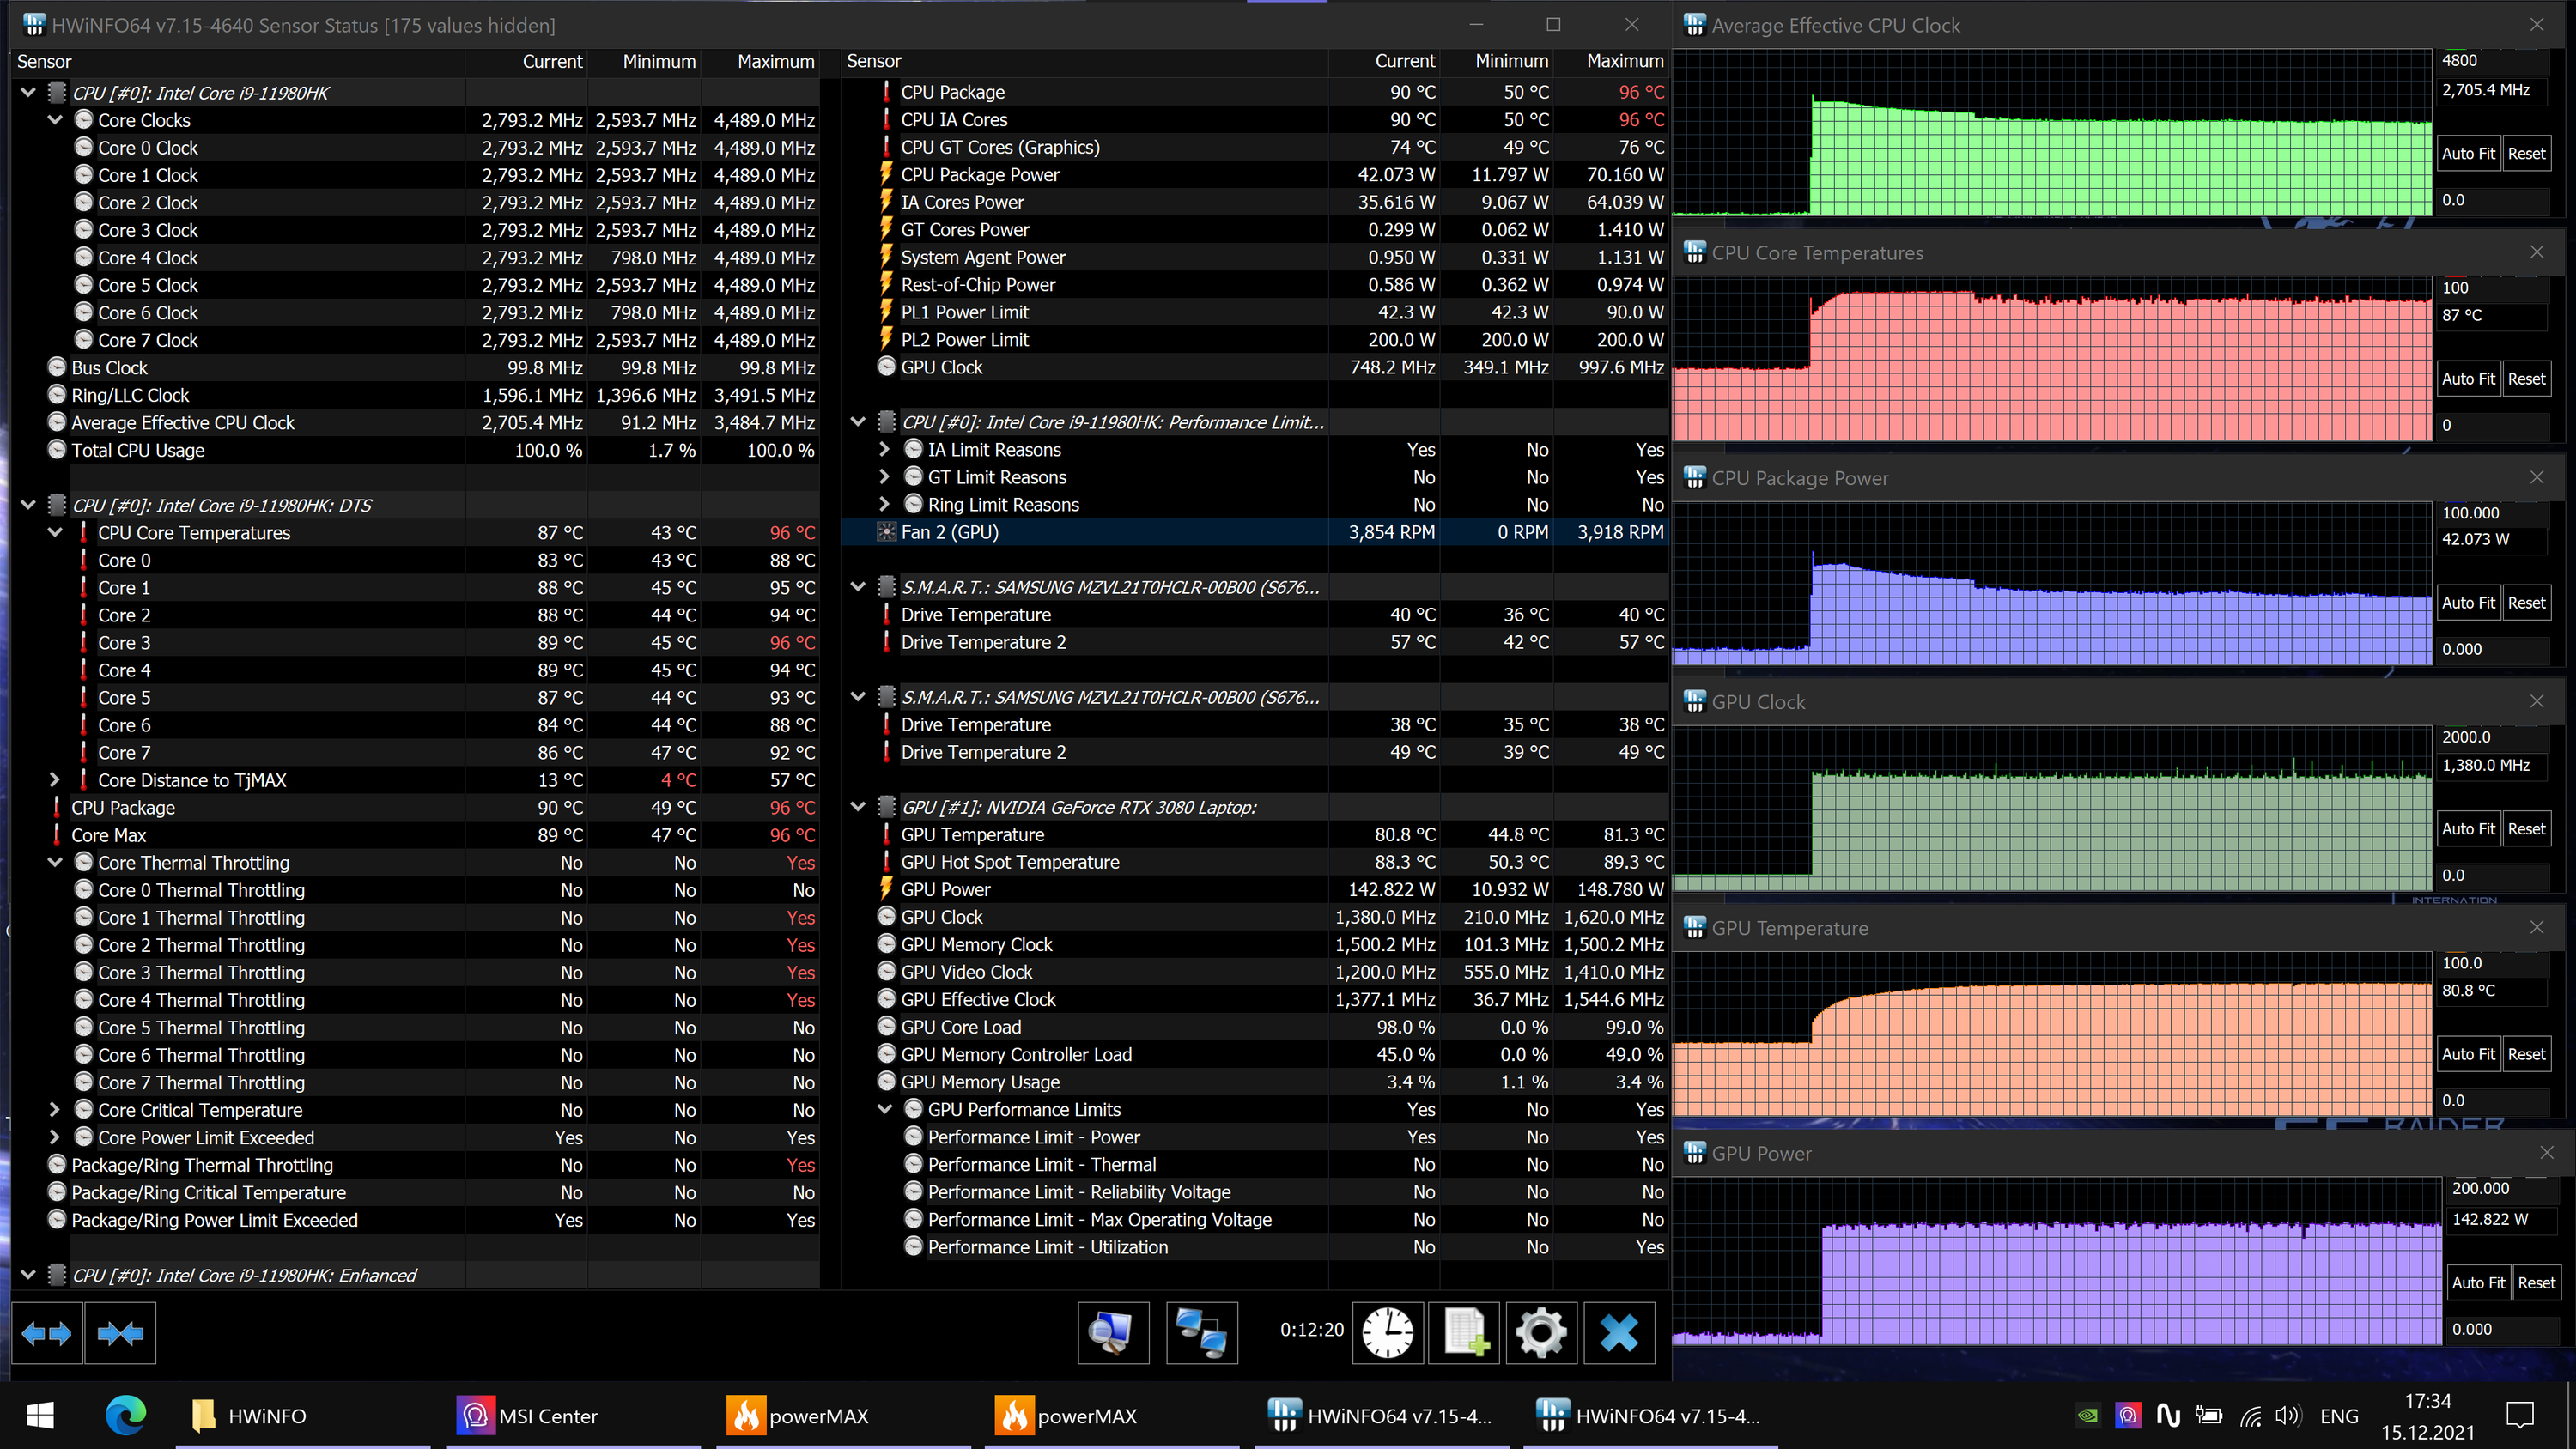Collapse the Core Clocks tree group
The image size is (2576, 1449).
tap(55, 120)
